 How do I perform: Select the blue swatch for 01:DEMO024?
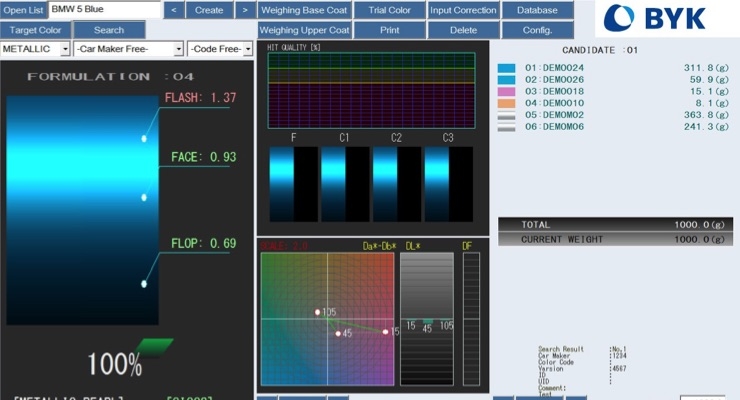pyautogui.click(x=506, y=68)
